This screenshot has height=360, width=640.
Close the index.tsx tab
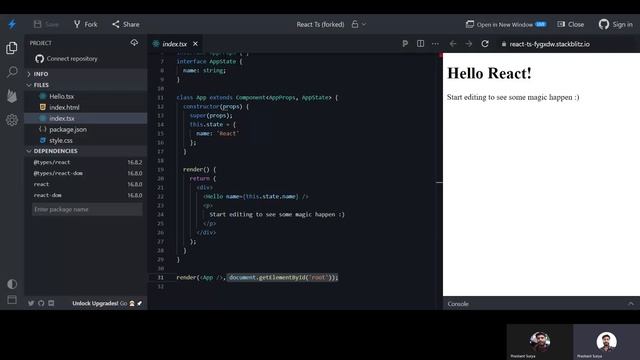[x=196, y=44]
